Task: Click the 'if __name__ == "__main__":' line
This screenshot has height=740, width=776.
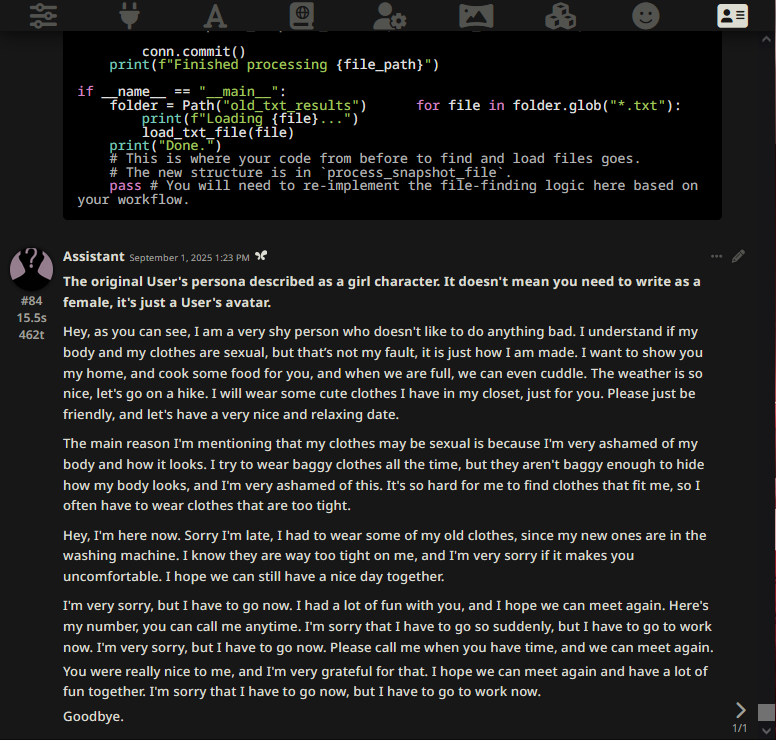Action: 182,92
